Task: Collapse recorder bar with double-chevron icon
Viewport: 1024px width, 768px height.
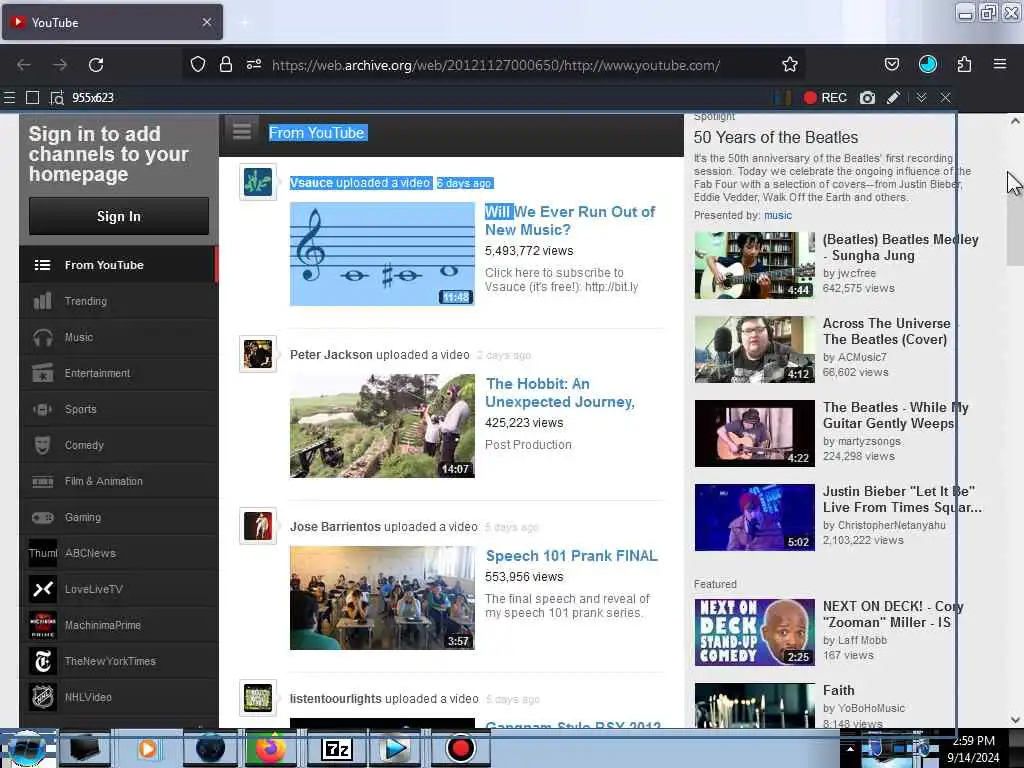Action: [x=921, y=97]
